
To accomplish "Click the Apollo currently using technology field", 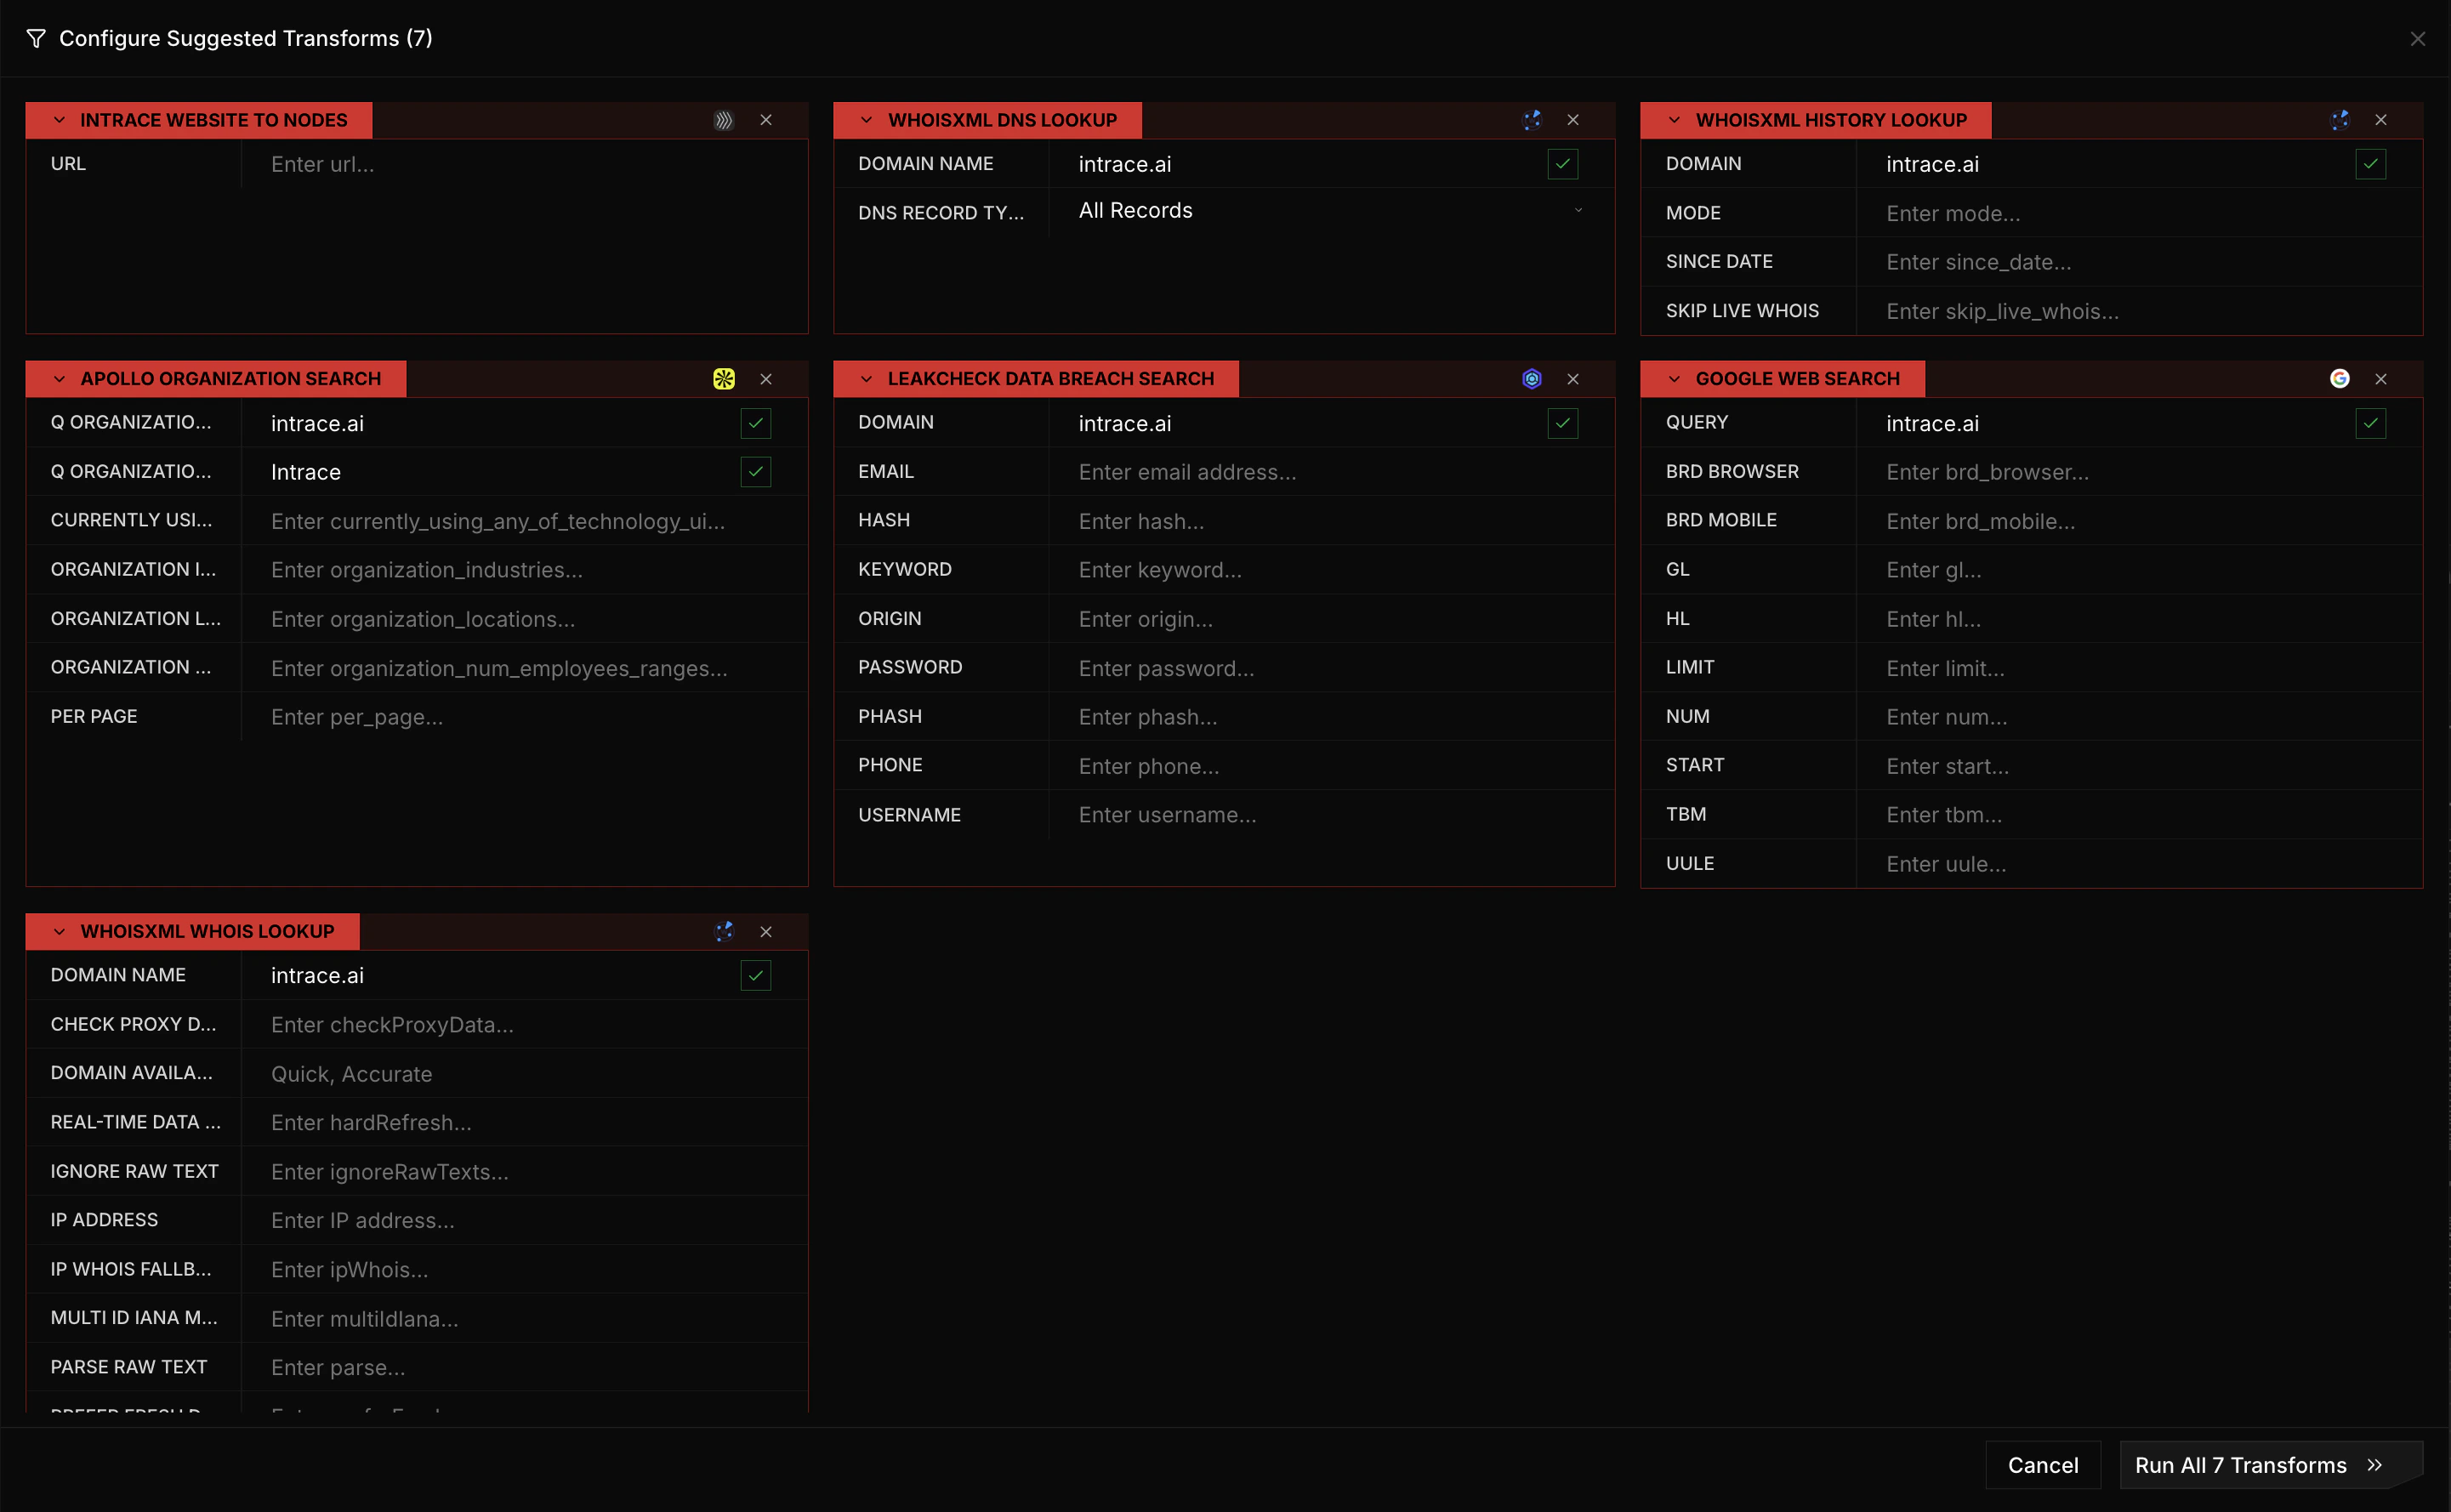I will click(x=524, y=521).
